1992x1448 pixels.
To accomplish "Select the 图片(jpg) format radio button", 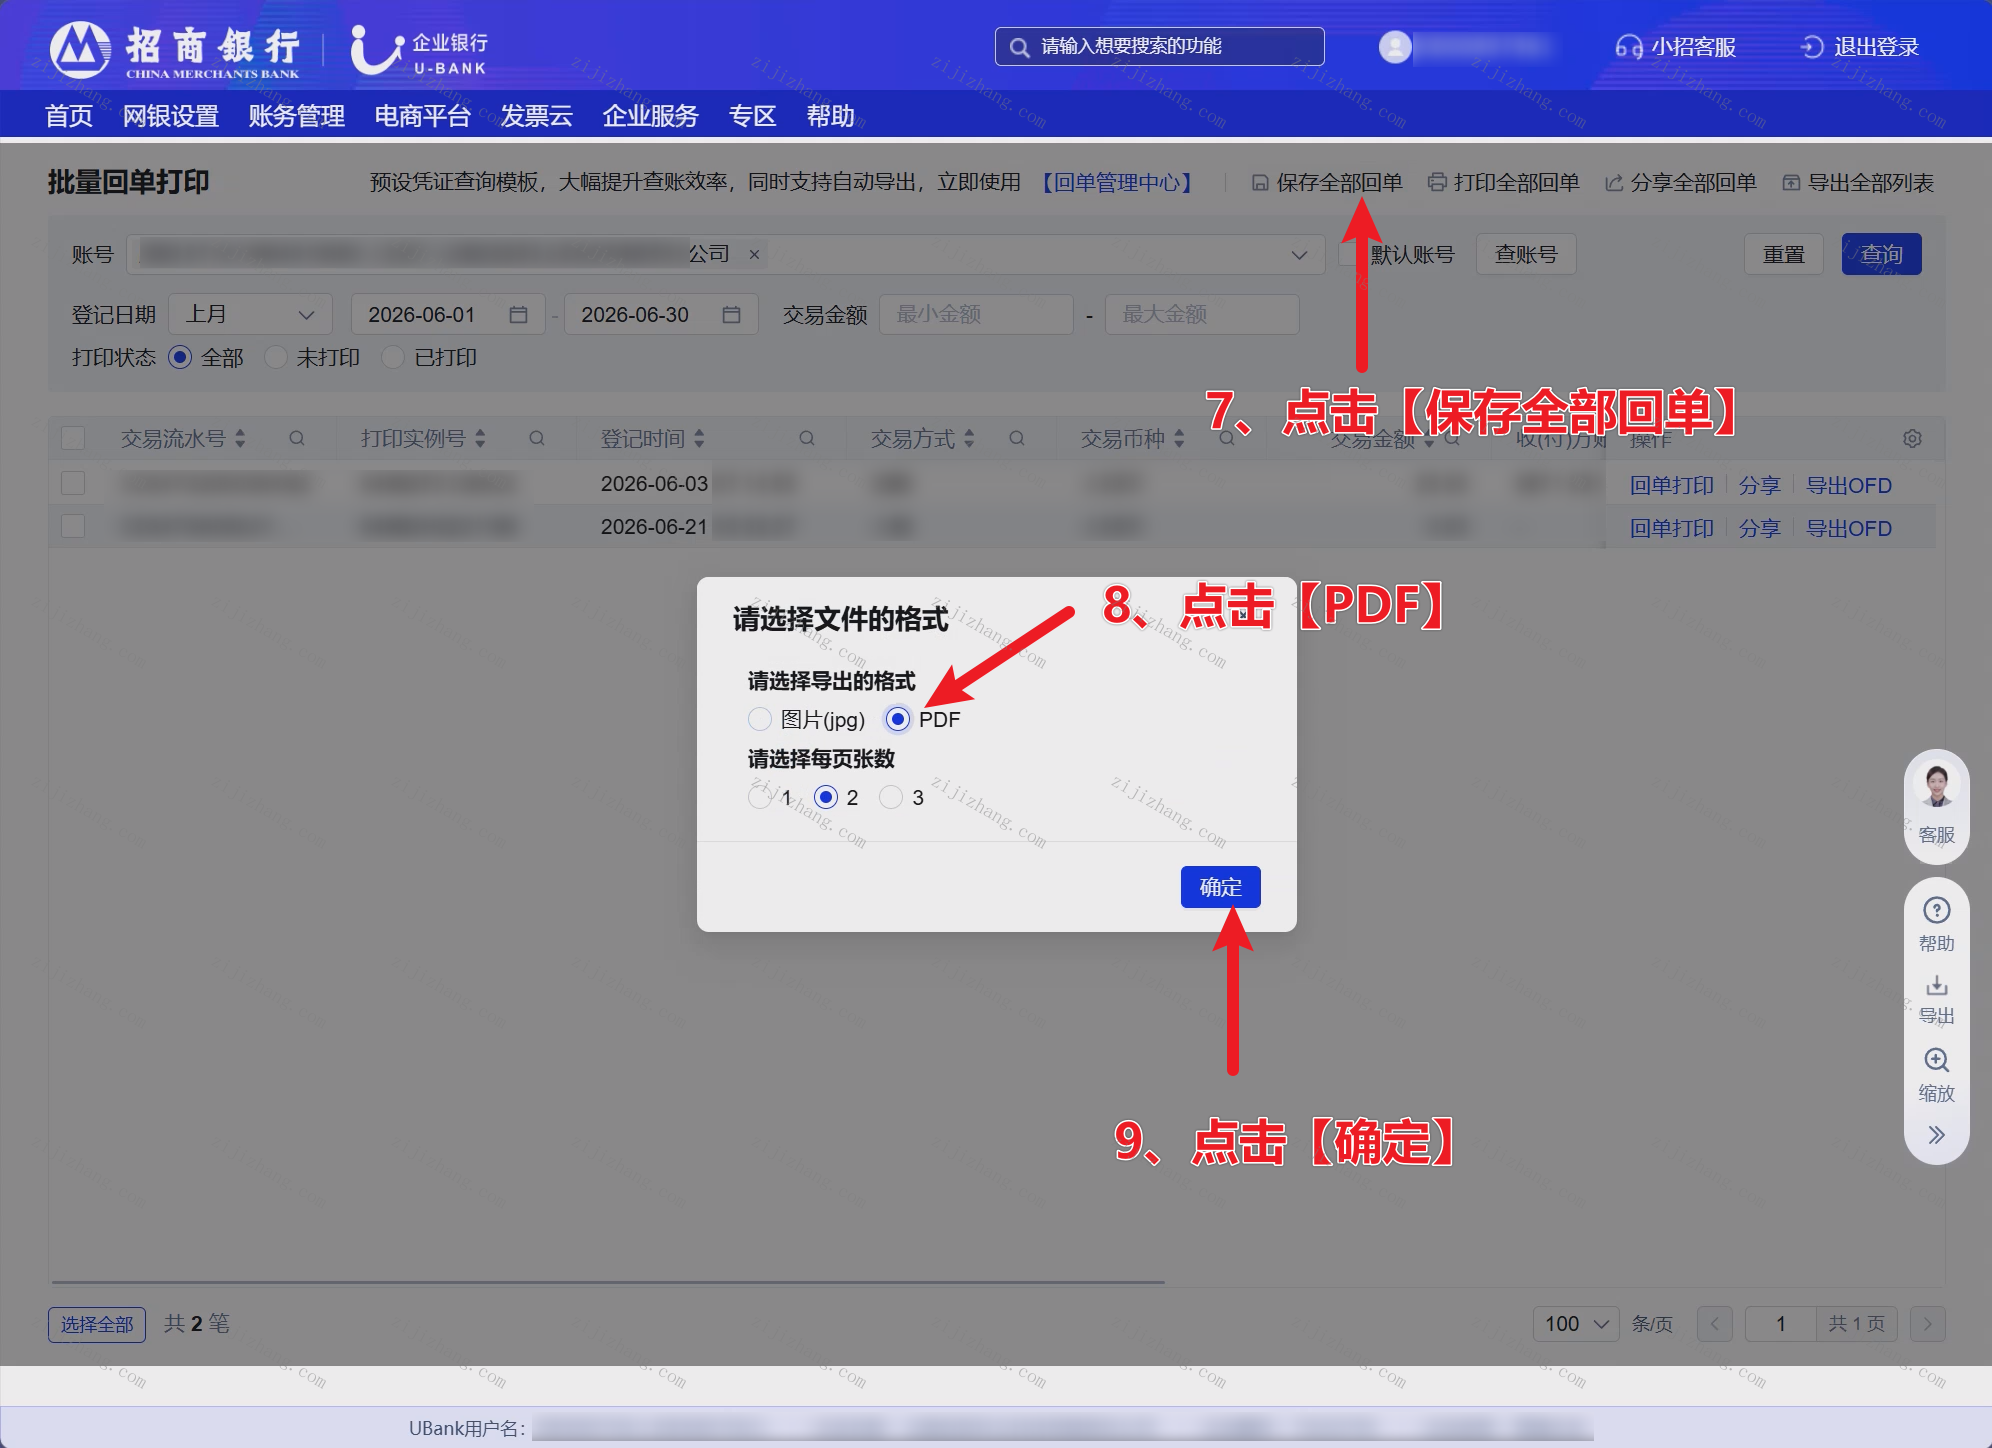I will coord(760,719).
